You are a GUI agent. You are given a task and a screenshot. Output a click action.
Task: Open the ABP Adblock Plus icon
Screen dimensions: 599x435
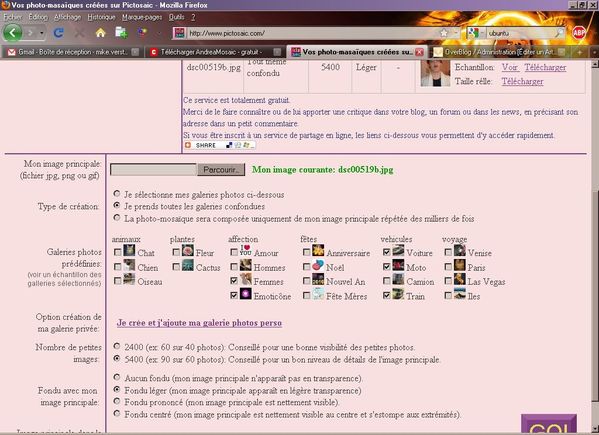pyautogui.click(x=579, y=33)
